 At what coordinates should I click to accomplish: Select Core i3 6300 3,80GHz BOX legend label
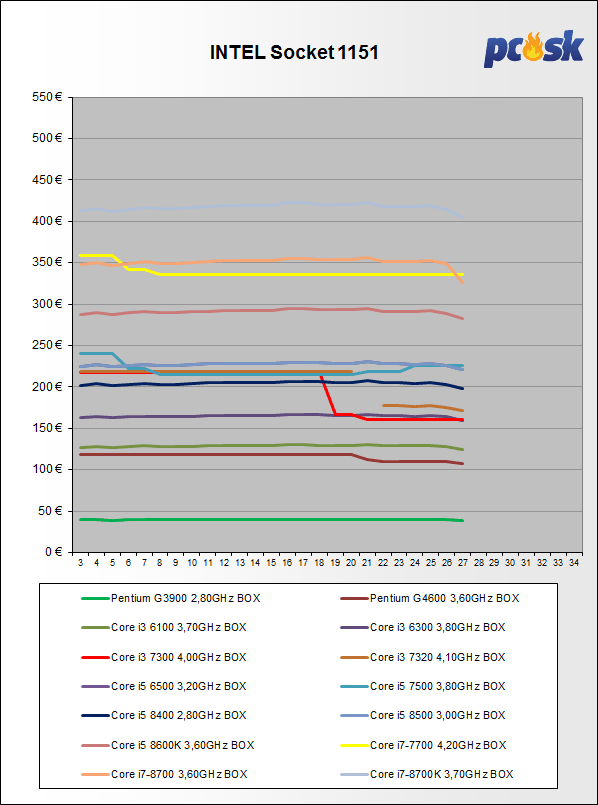pyautogui.click(x=438, y=627)
